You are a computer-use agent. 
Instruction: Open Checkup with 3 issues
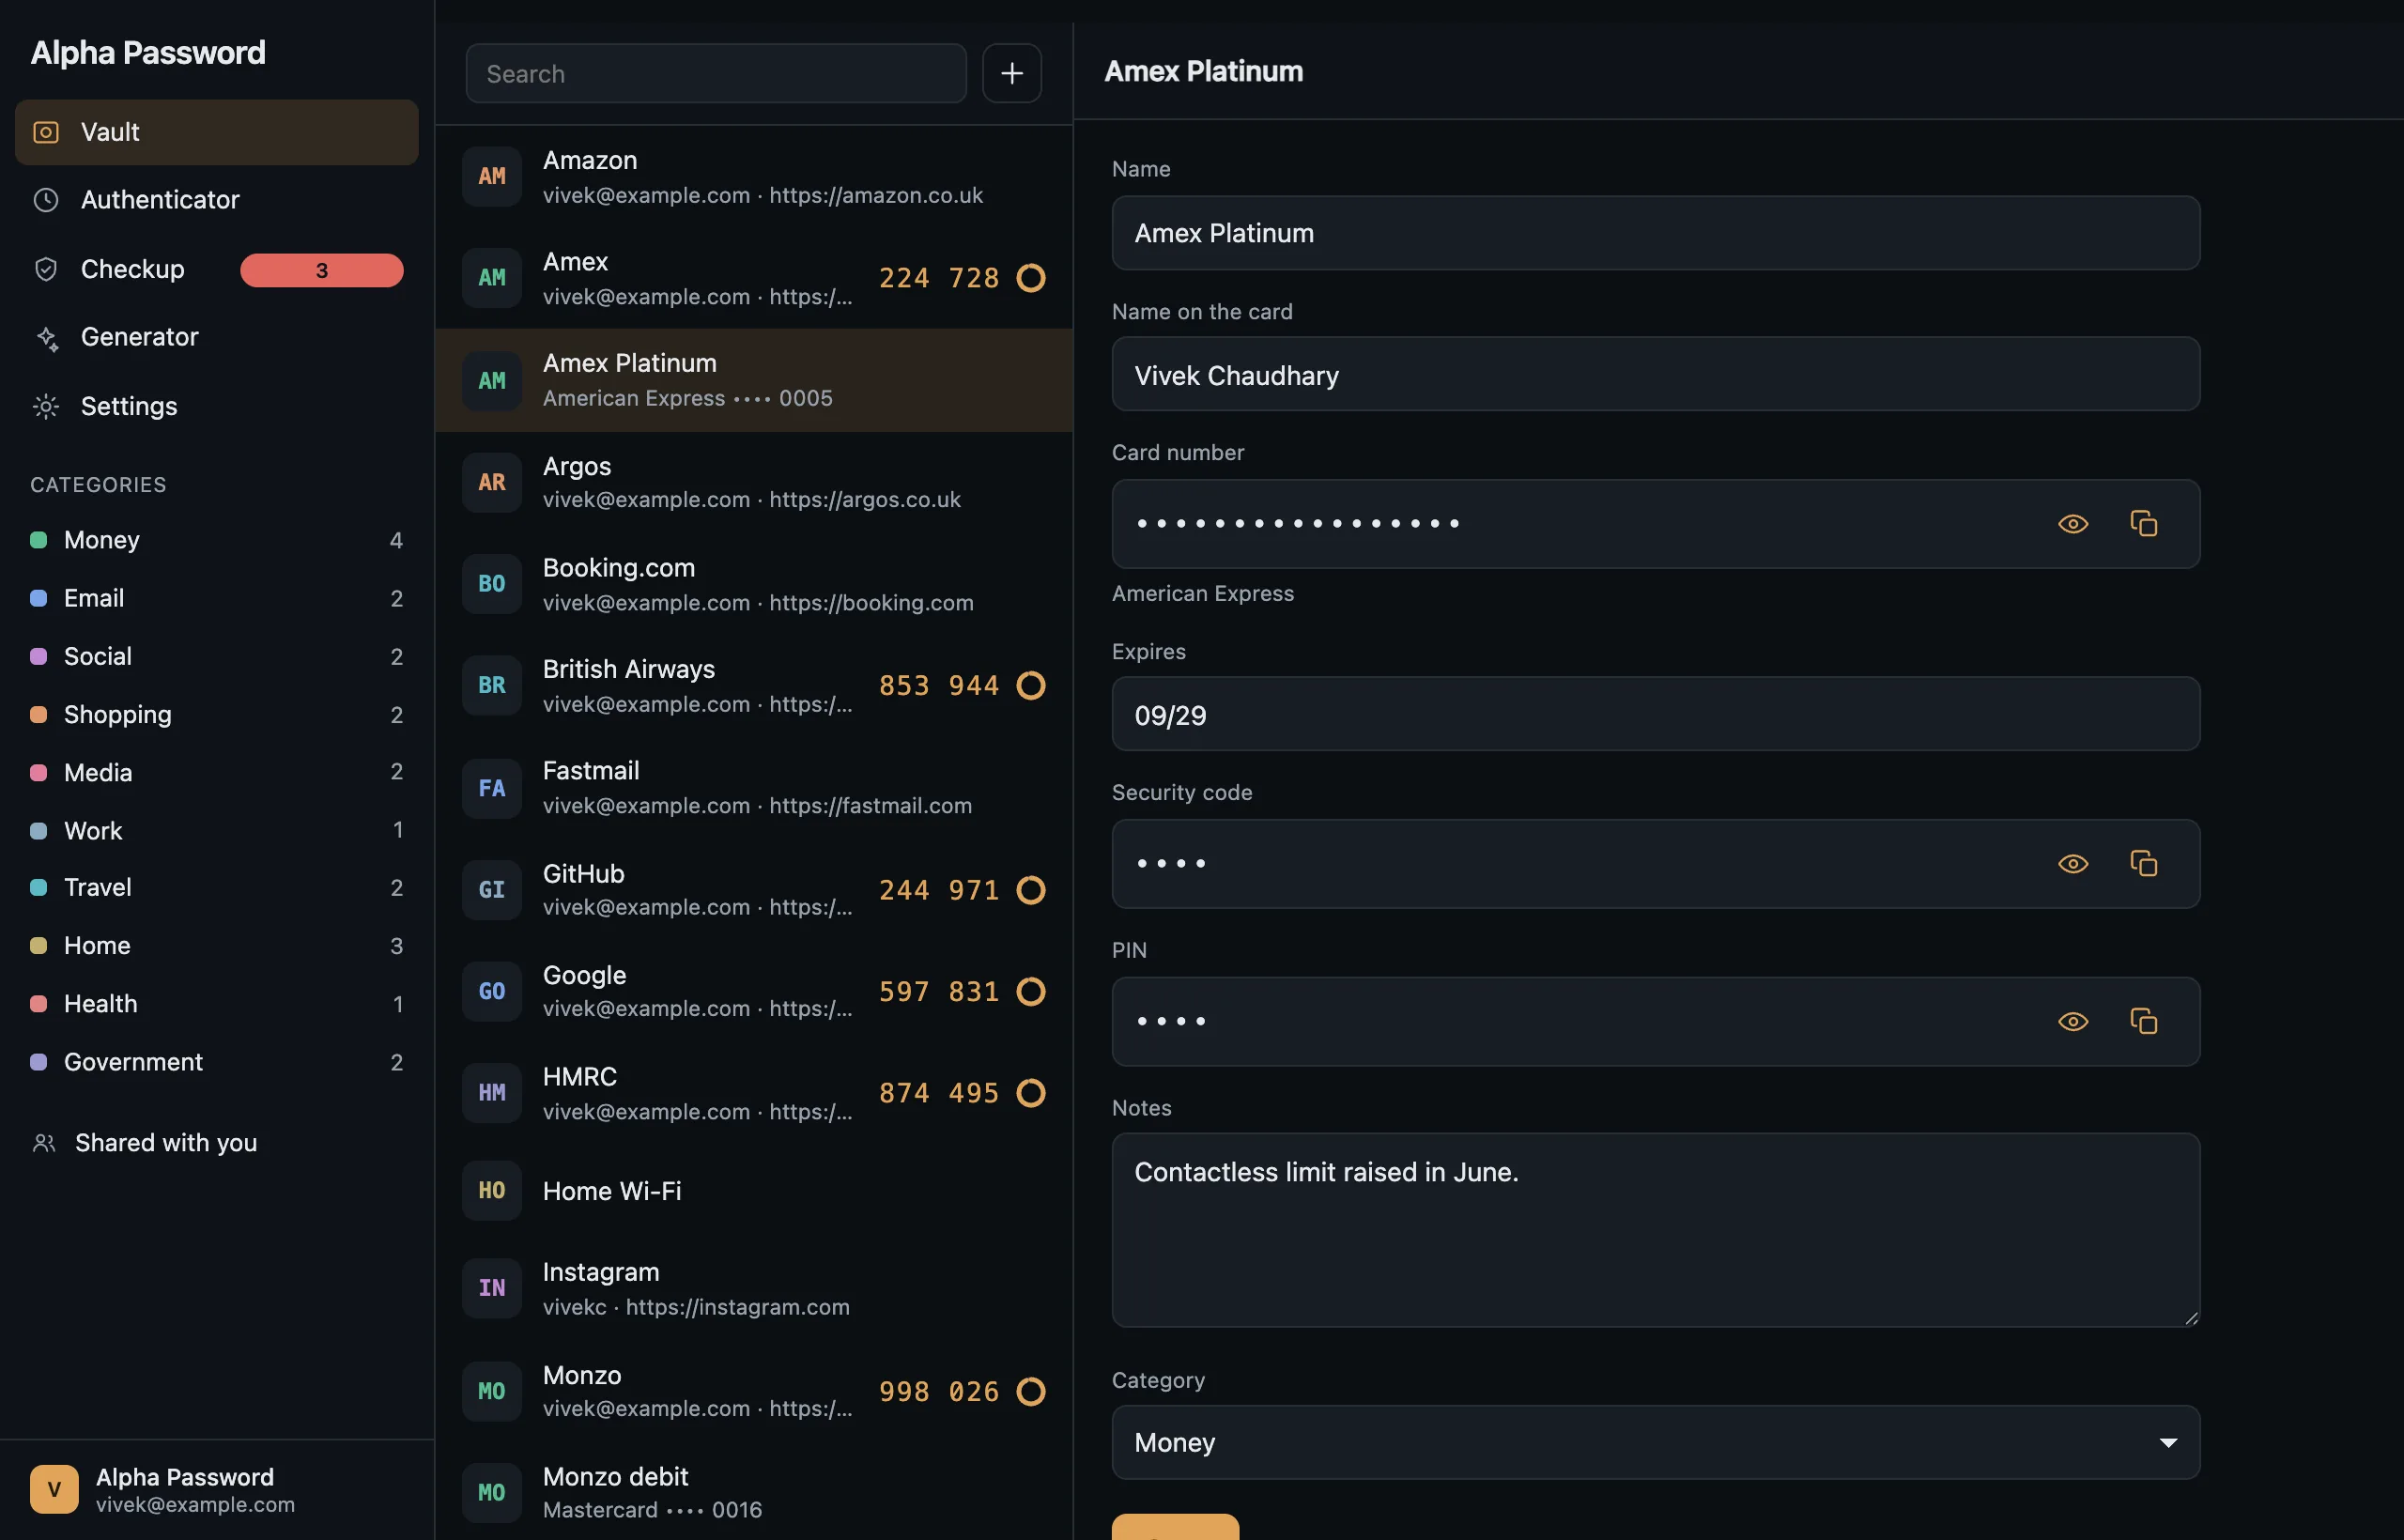(x=216, y=269)
